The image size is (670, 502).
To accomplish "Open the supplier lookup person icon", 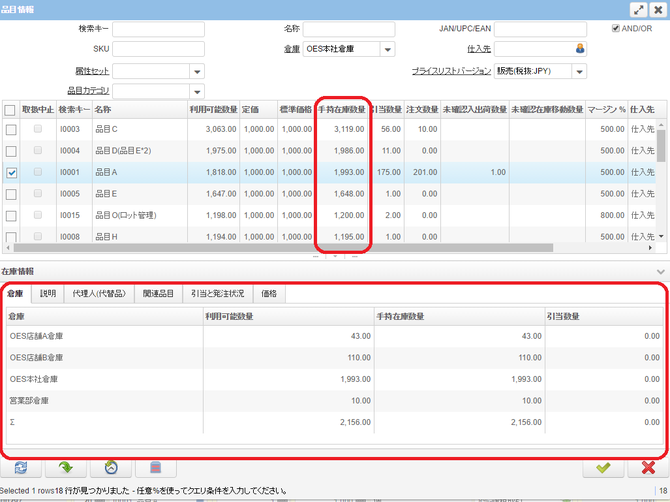I will coord(580,49).
